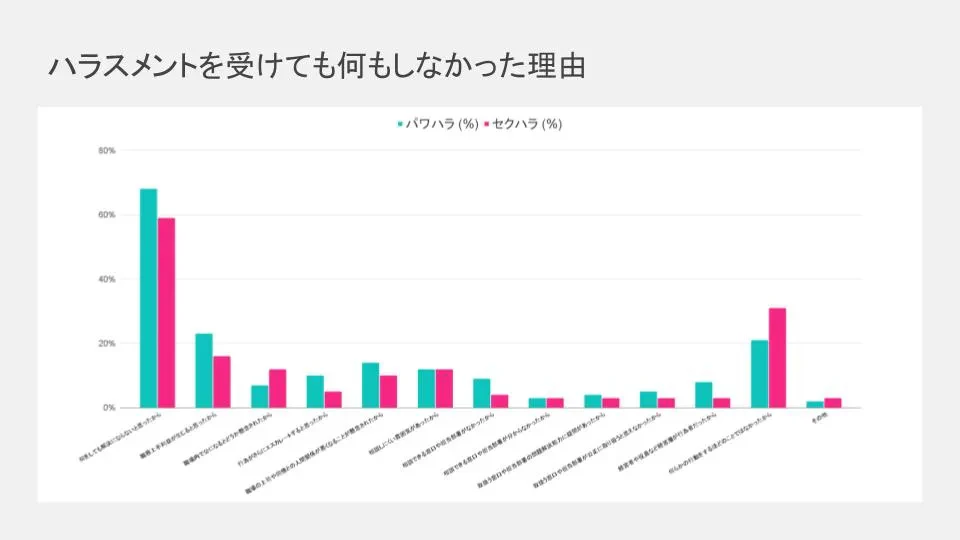Image resolution: width=960 pixels, height=540 pixels.
Task: Select the pink bar above the その他 label
Action: [x=833, y=403]
